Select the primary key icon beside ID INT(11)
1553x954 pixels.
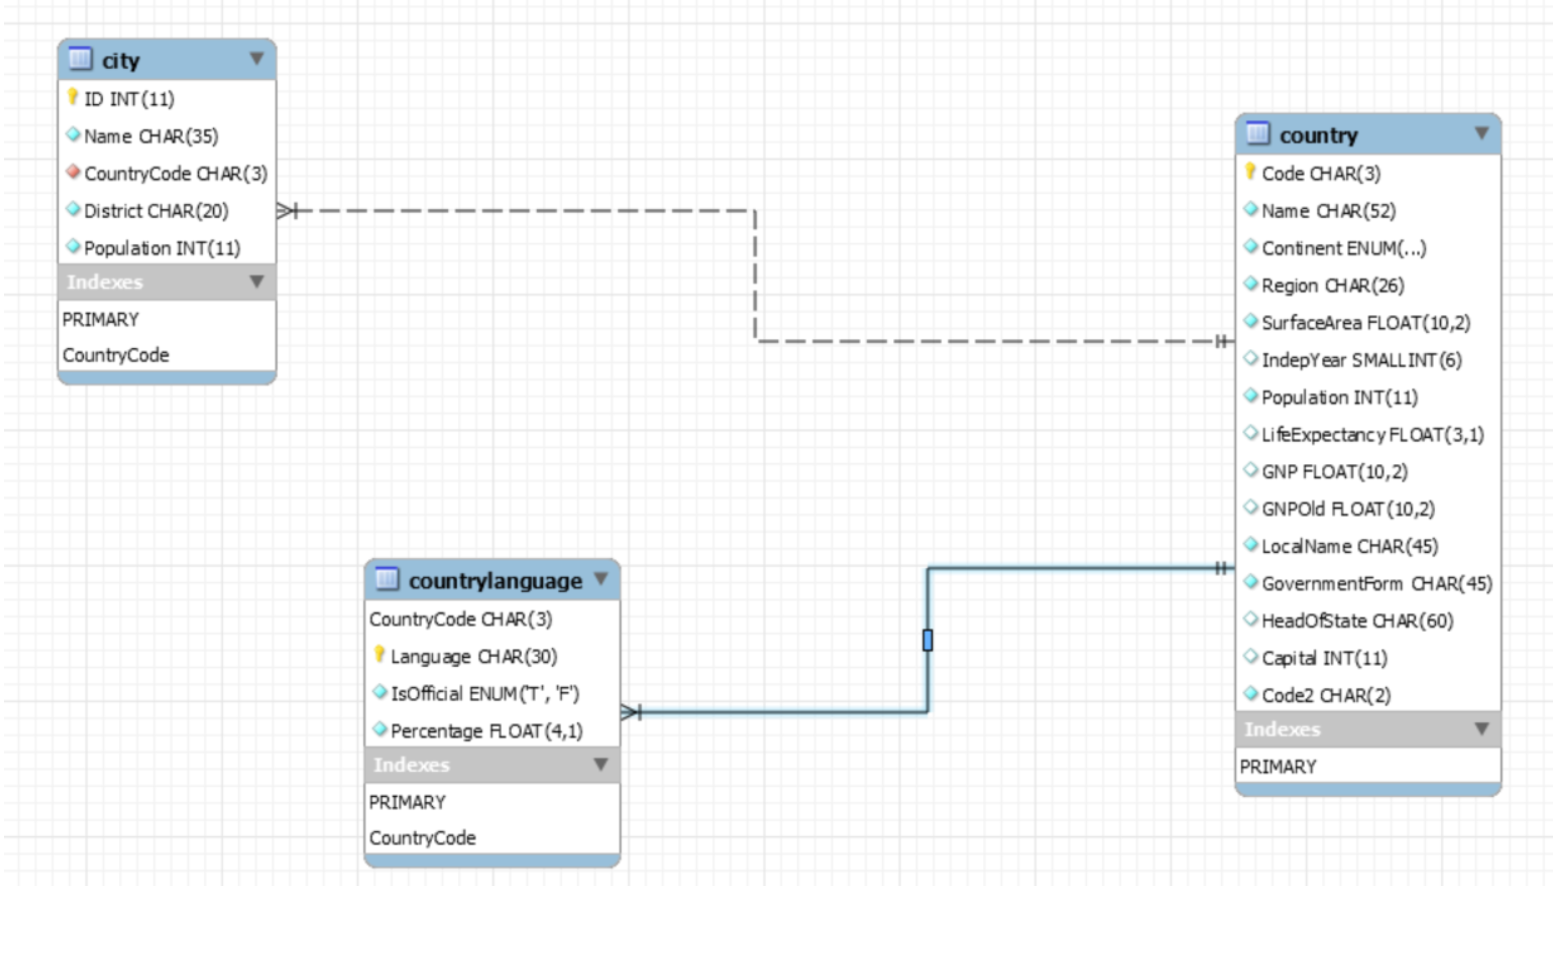pyautogui.click(x=72, y=97)
